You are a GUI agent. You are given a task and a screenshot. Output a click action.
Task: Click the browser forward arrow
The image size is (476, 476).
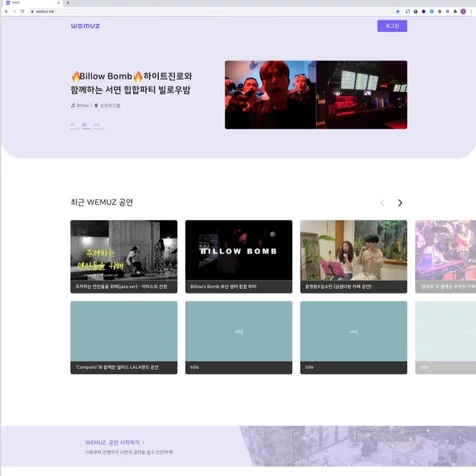[x=14, y=11]
